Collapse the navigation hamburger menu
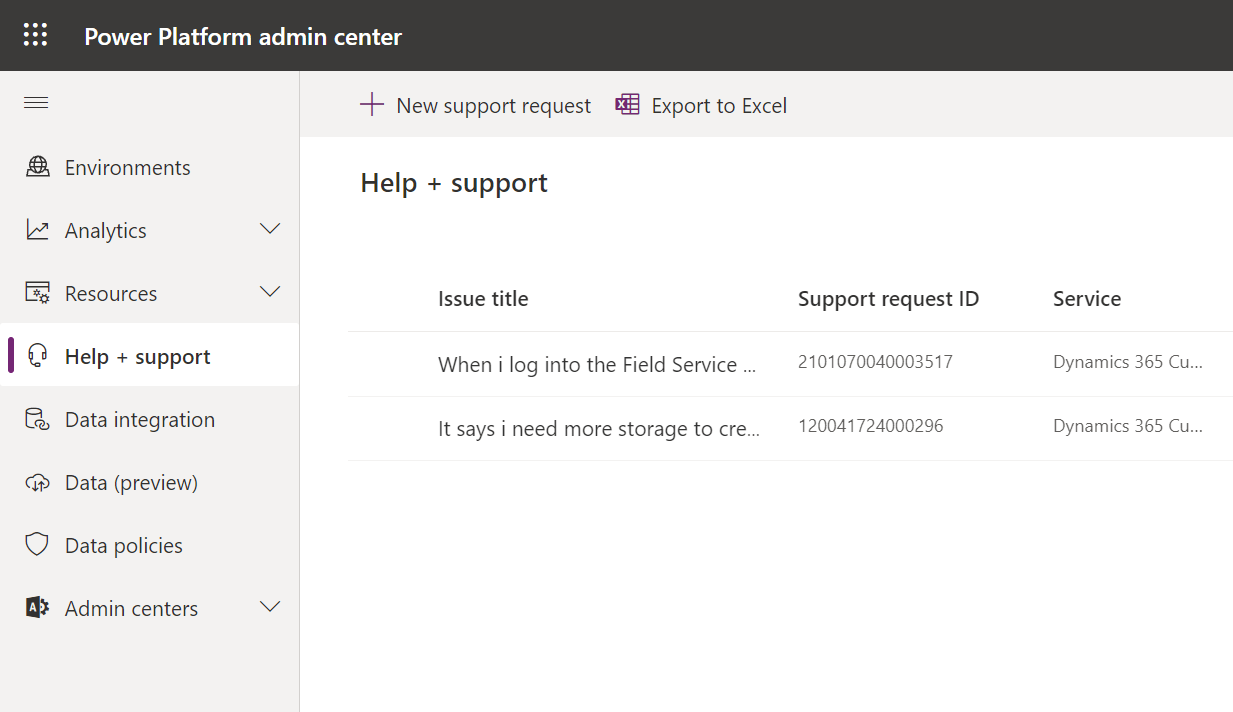Screen dimensions: 1233x712 [36, 103]
